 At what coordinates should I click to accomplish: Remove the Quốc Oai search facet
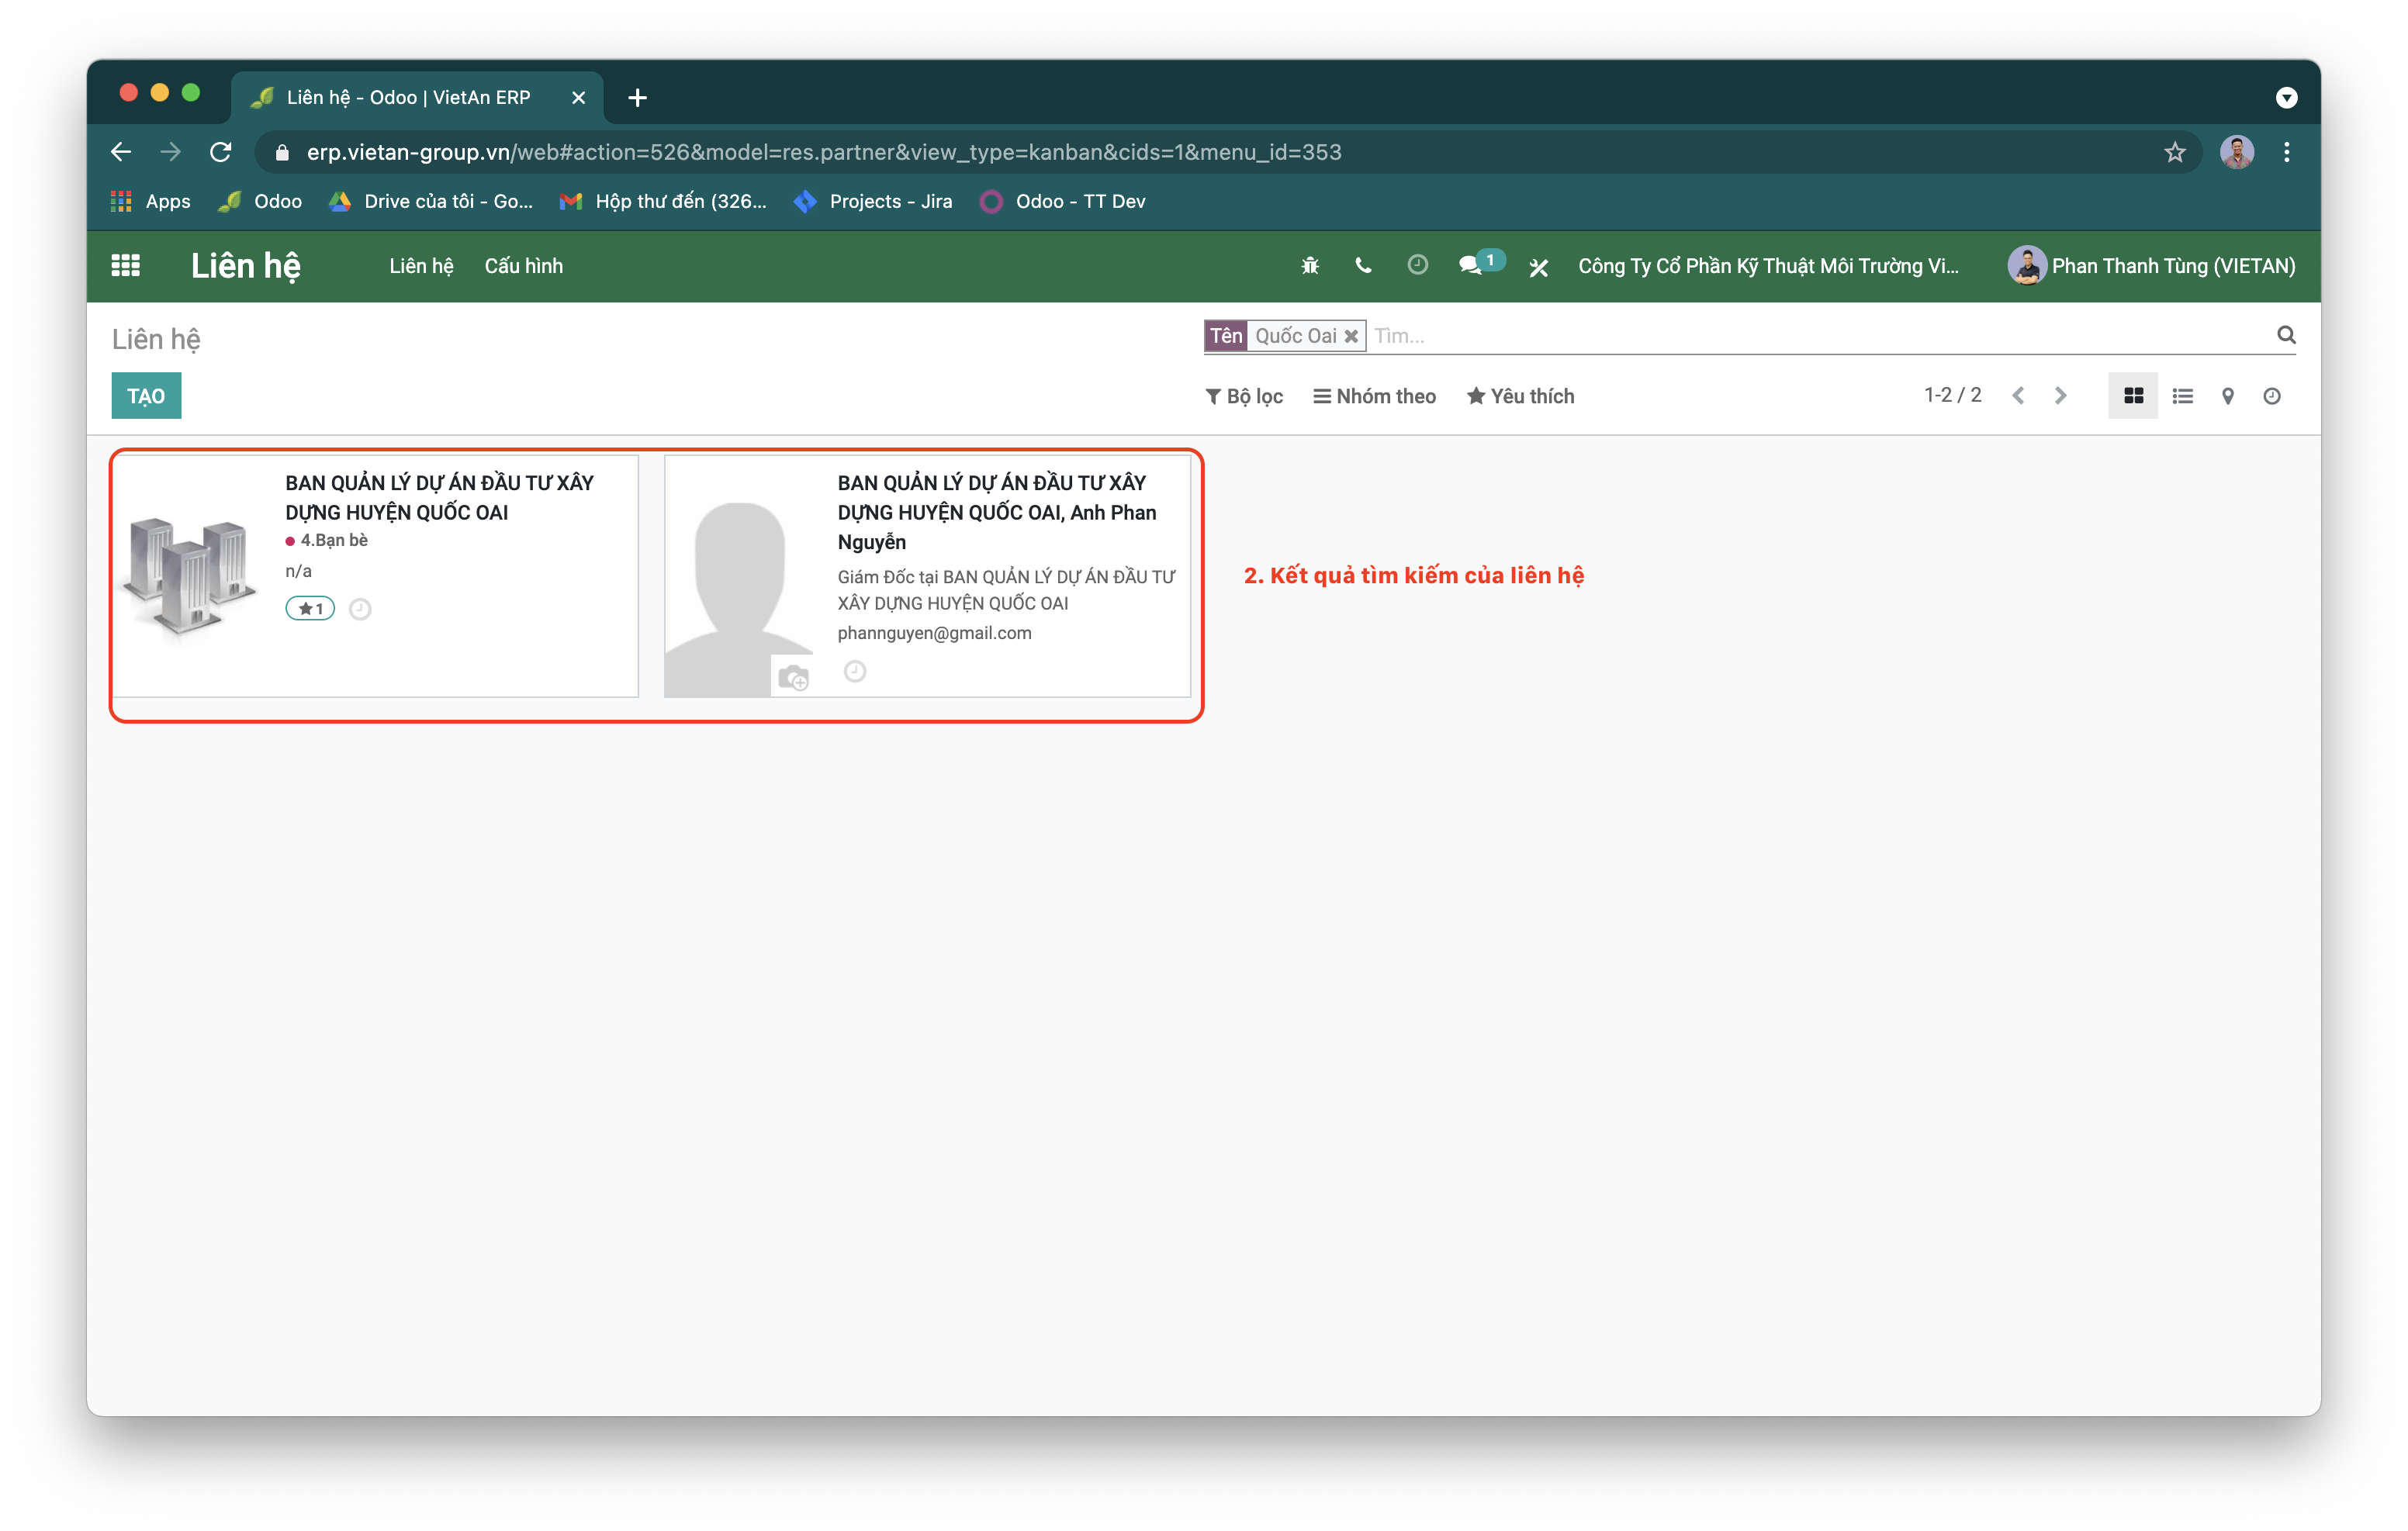pyautogui.click(x=1351, y=336)
